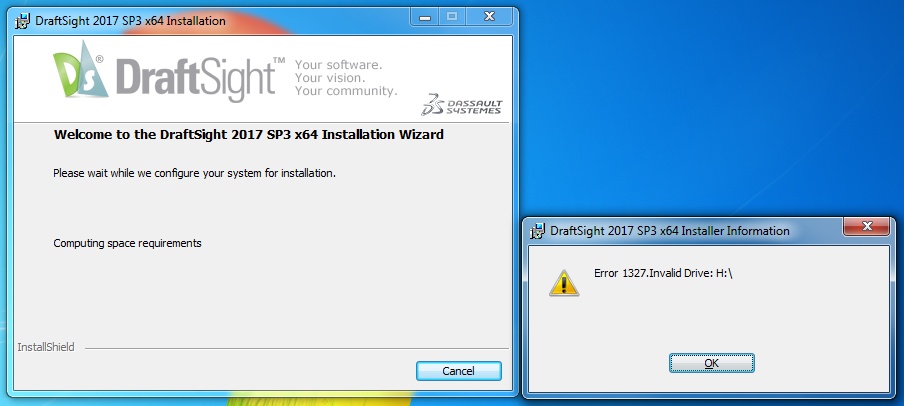Click the 'Your community.' tagline text
Image resolution: width=904 pixels, height=406 pixels.
(346, 91)
